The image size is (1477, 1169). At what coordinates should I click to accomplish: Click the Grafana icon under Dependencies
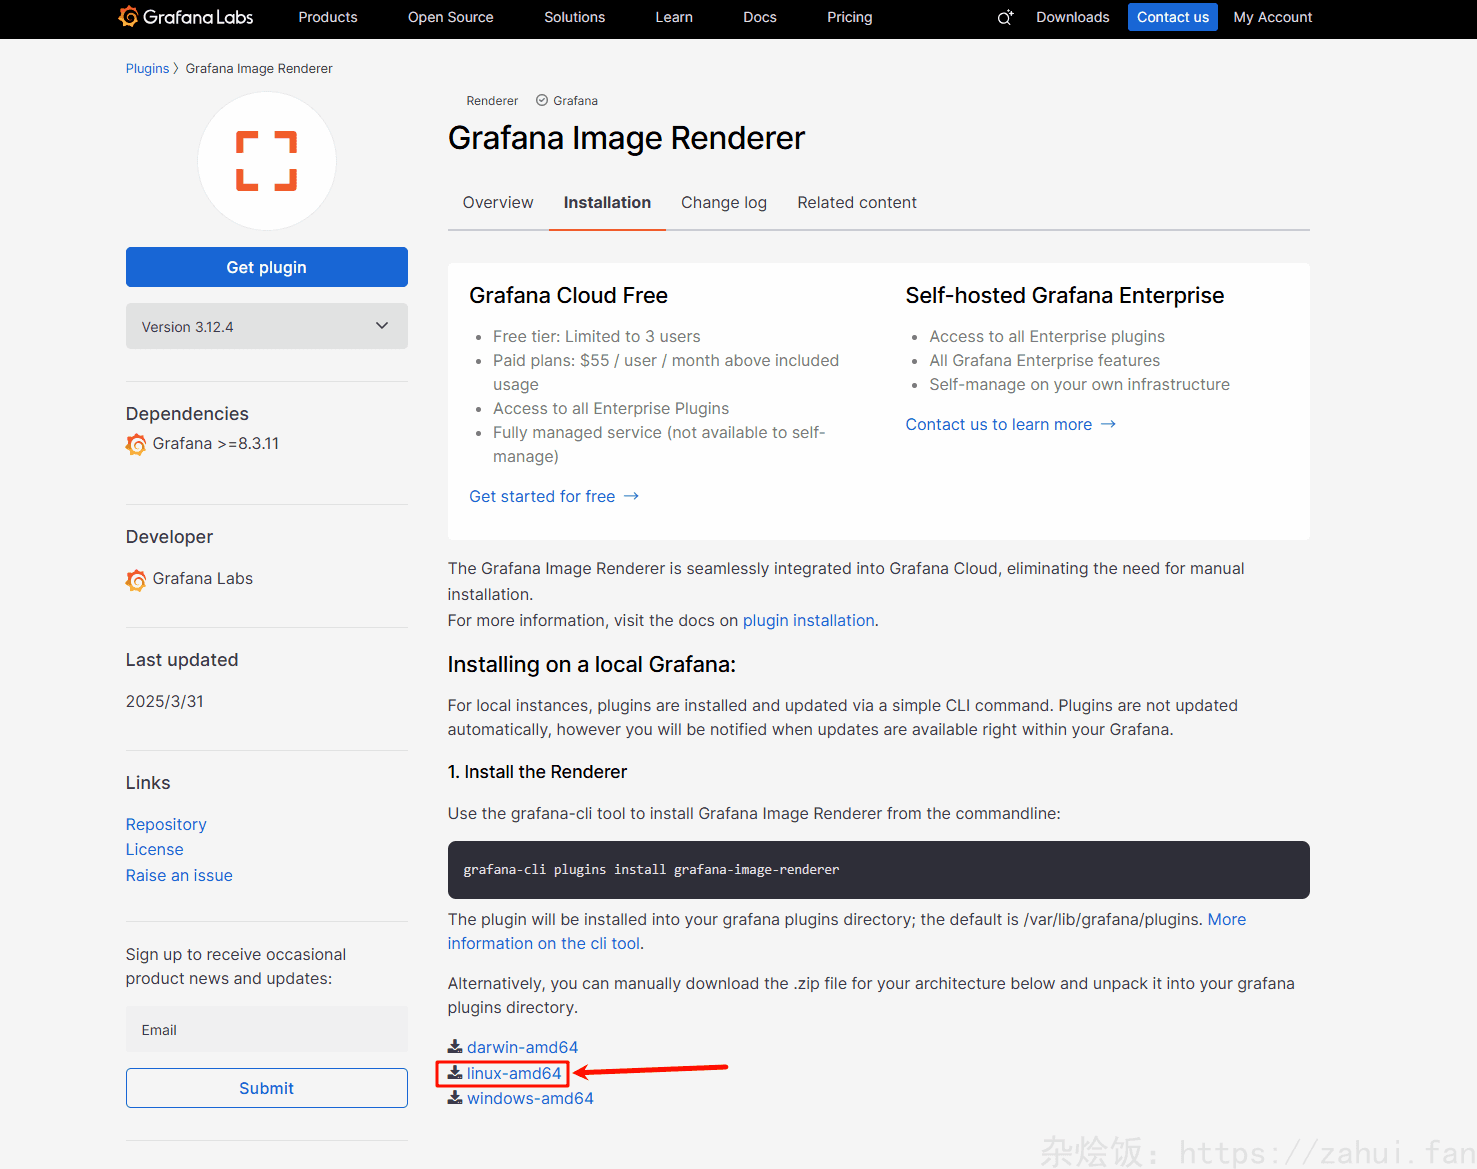136,444
